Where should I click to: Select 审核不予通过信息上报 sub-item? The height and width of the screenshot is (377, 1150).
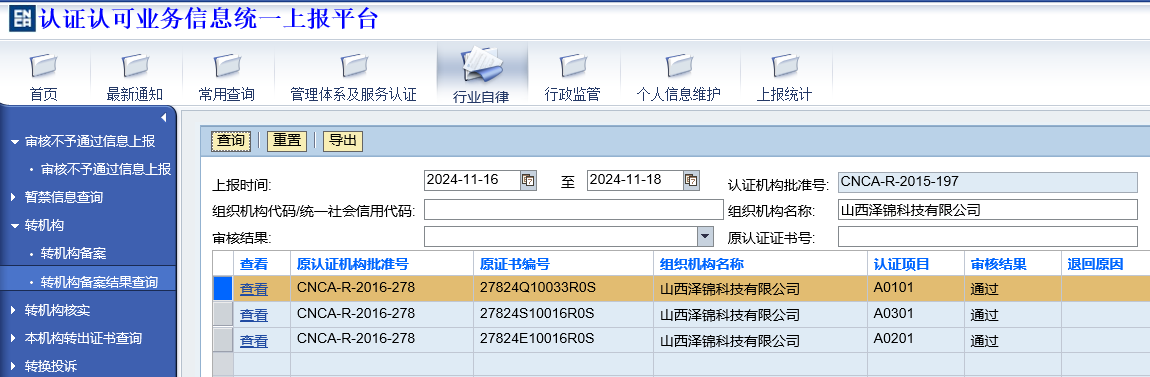tap(106, 169)
